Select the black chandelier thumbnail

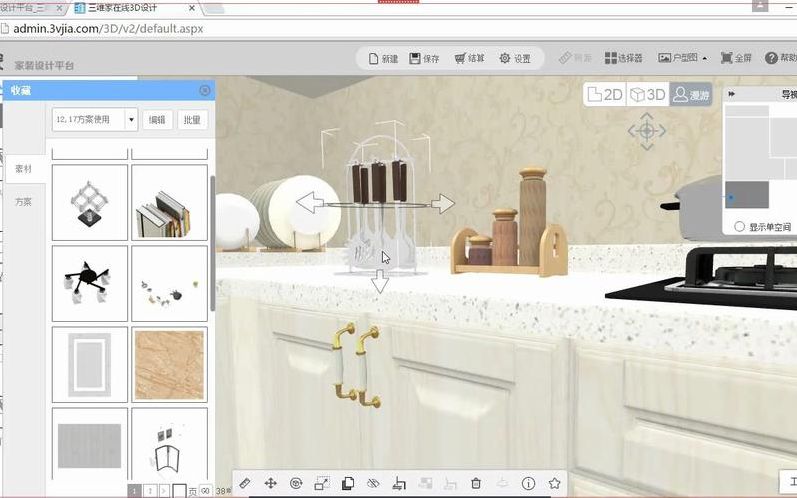coord(89,284)
